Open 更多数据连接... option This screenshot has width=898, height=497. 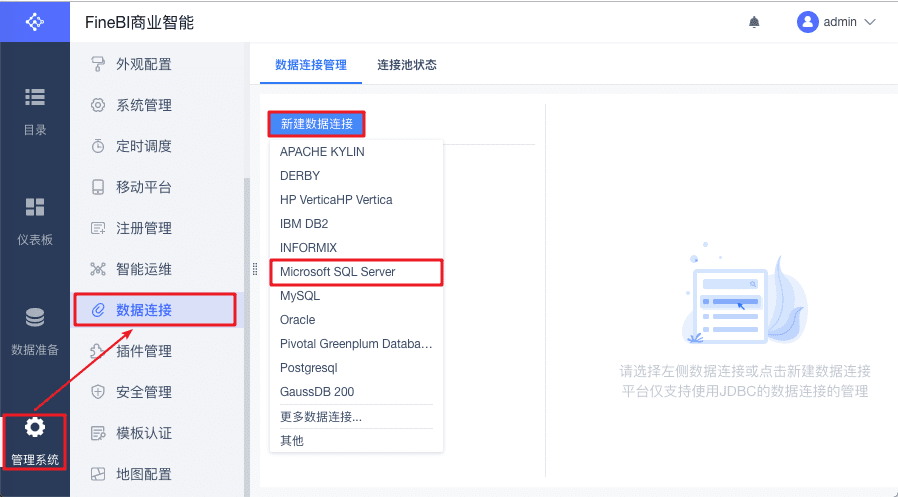point(356,417)
